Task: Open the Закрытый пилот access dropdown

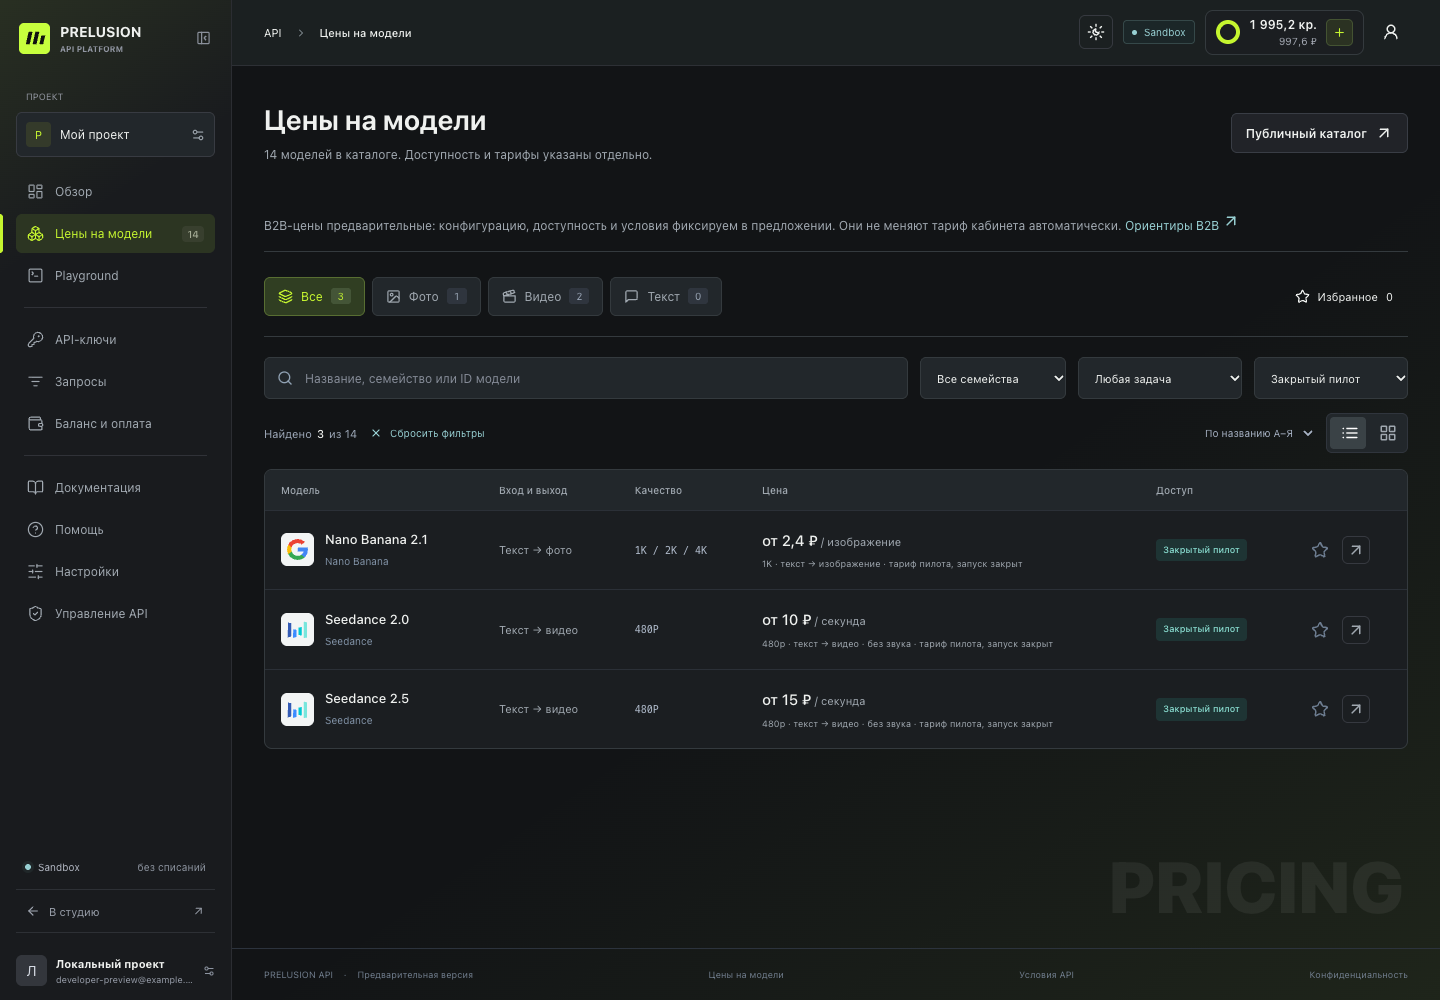Action: click(x=1331, y=378)
